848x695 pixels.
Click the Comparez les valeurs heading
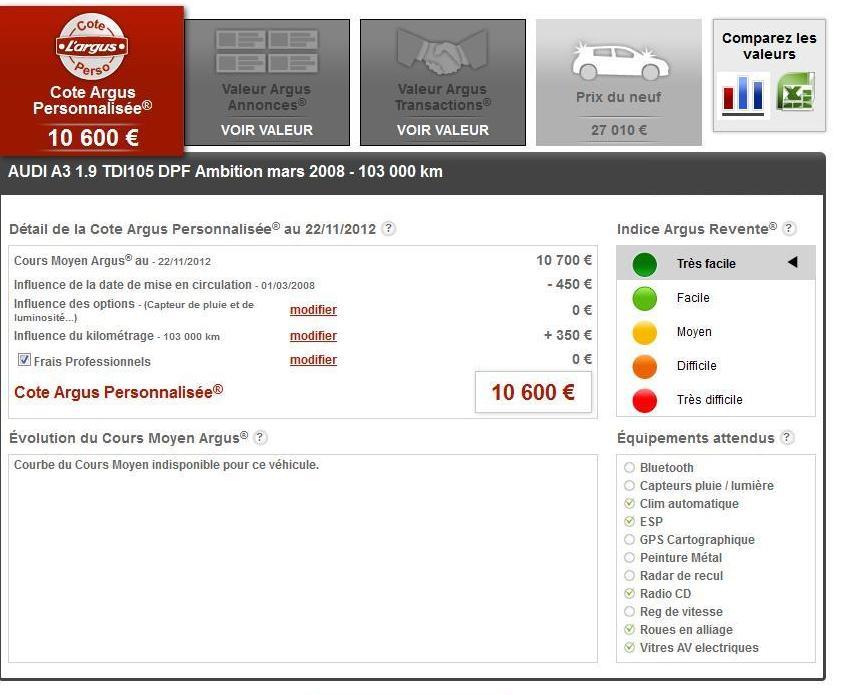[769, 46]
